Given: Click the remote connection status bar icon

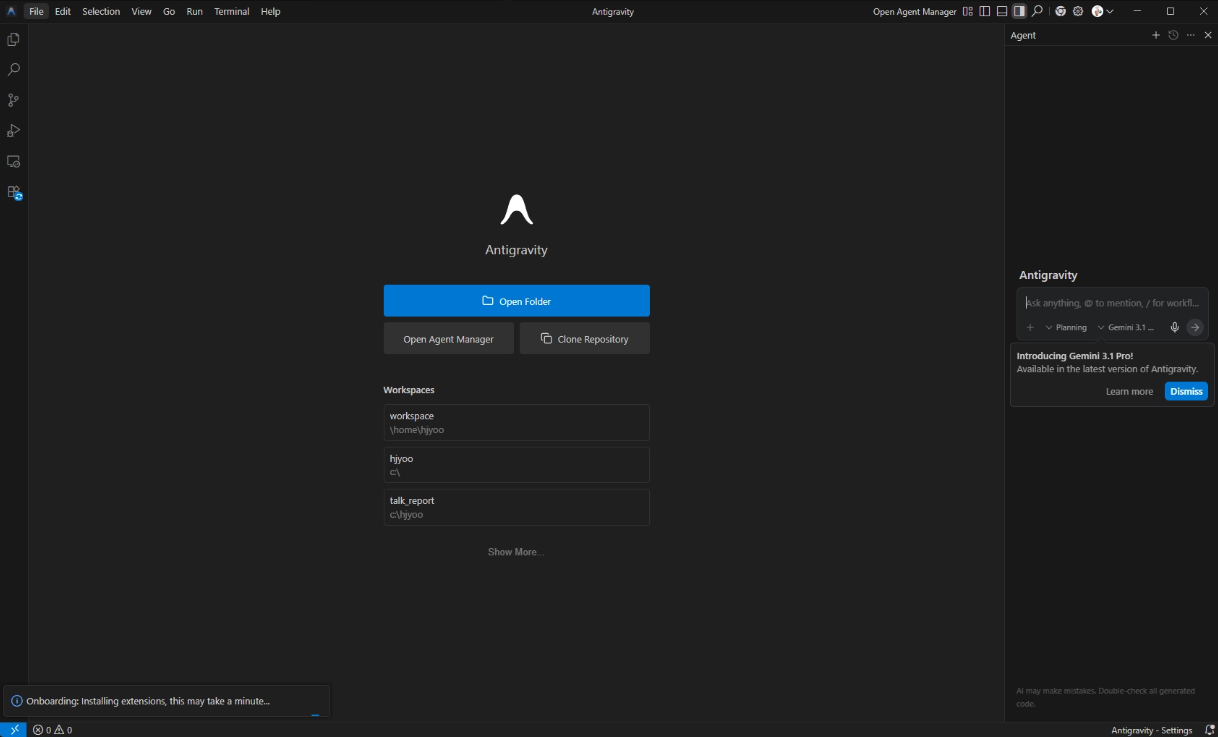Looking at the screenshot, I should (14, 729).
